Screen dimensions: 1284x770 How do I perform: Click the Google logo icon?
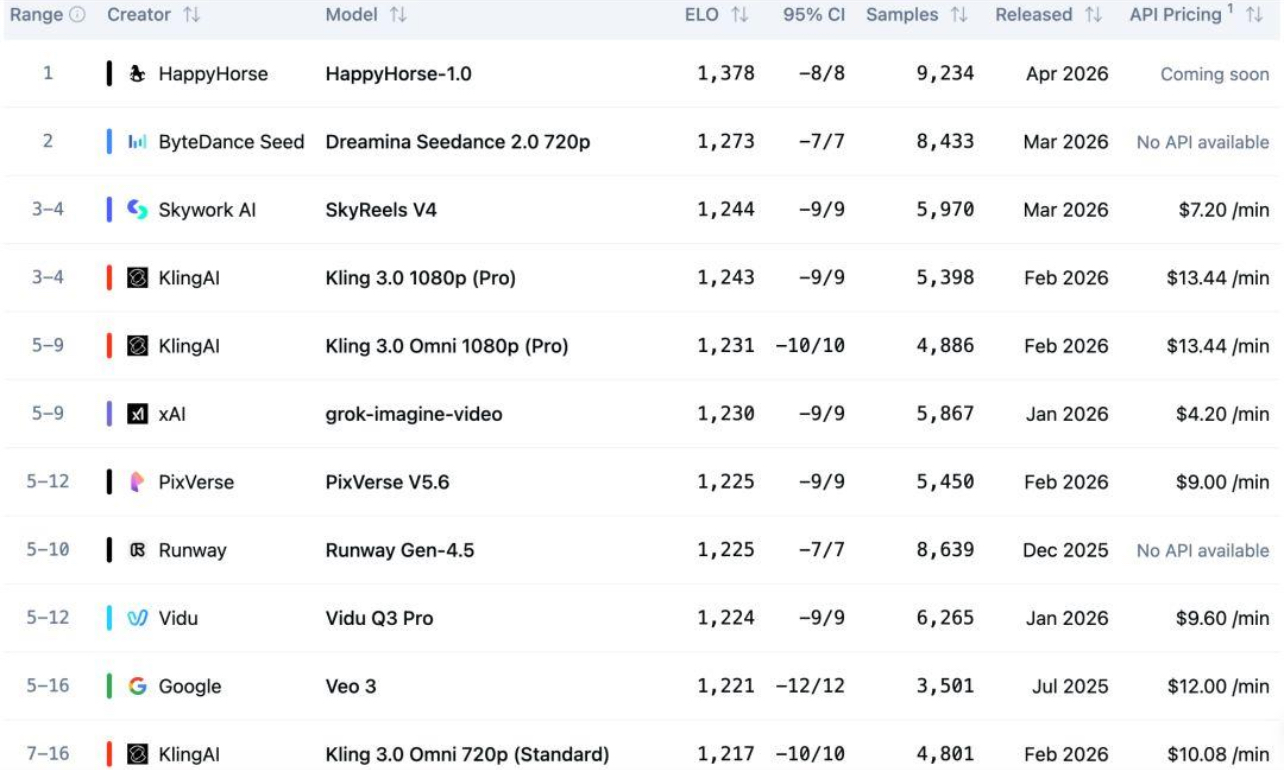click(136, 686)
